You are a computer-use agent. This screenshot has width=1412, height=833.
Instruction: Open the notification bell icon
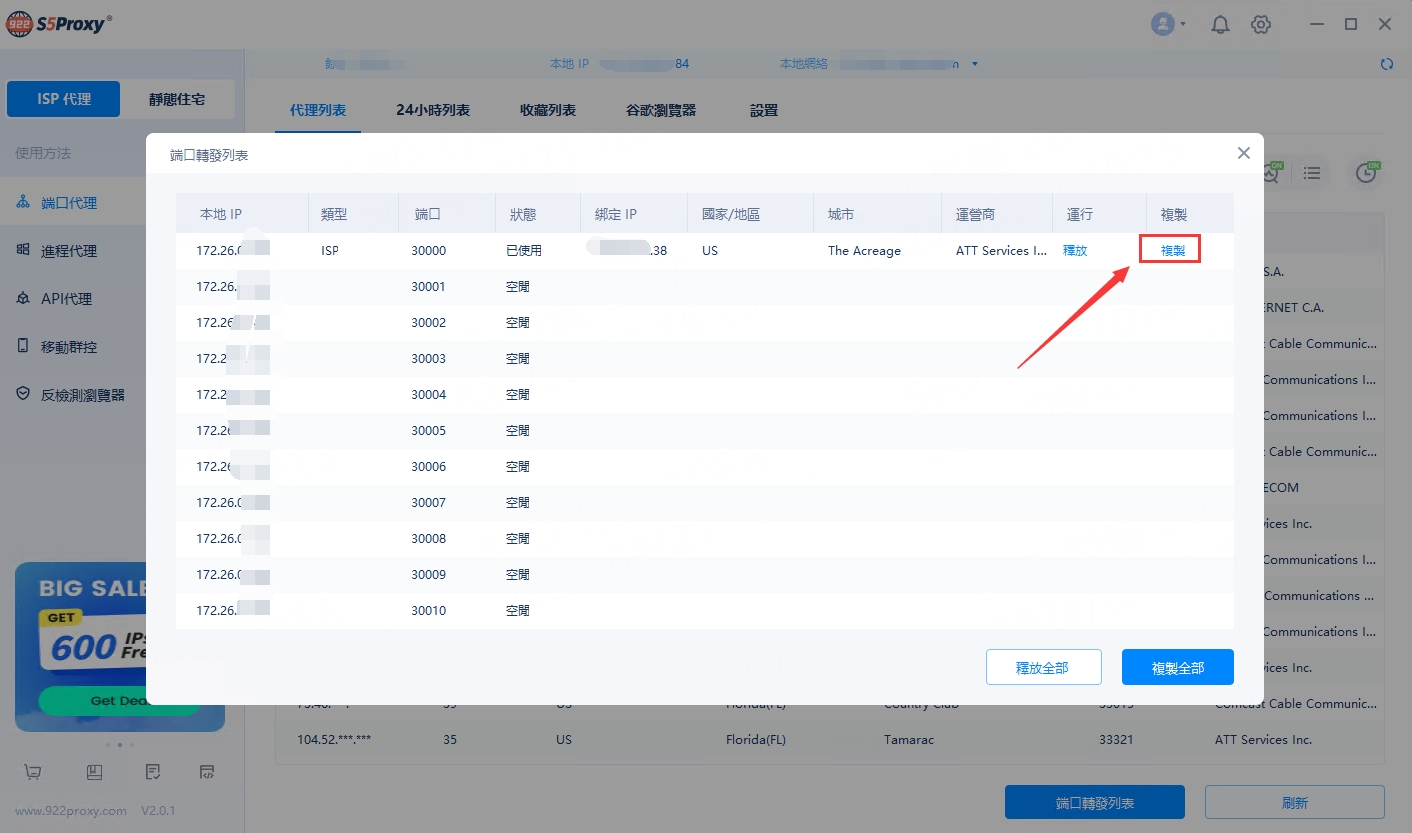pyautogui.click(x=1220, y=25)
